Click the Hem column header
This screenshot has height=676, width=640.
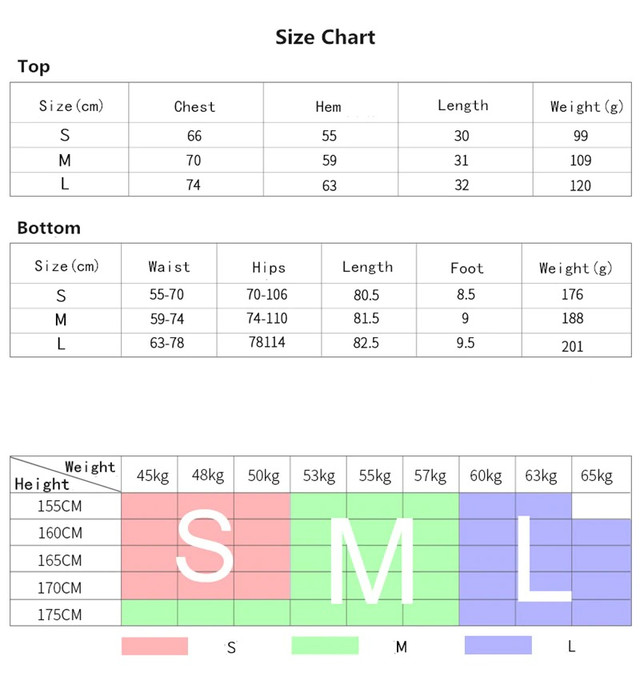[328, 107]
